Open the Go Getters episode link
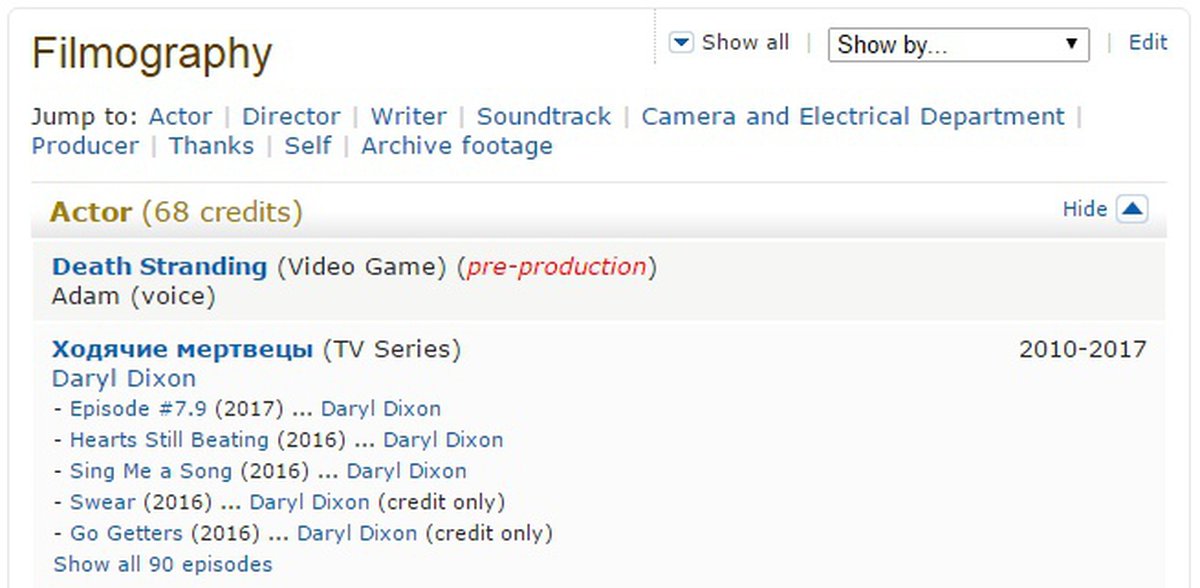1200x588 pixels. point(126,533)
